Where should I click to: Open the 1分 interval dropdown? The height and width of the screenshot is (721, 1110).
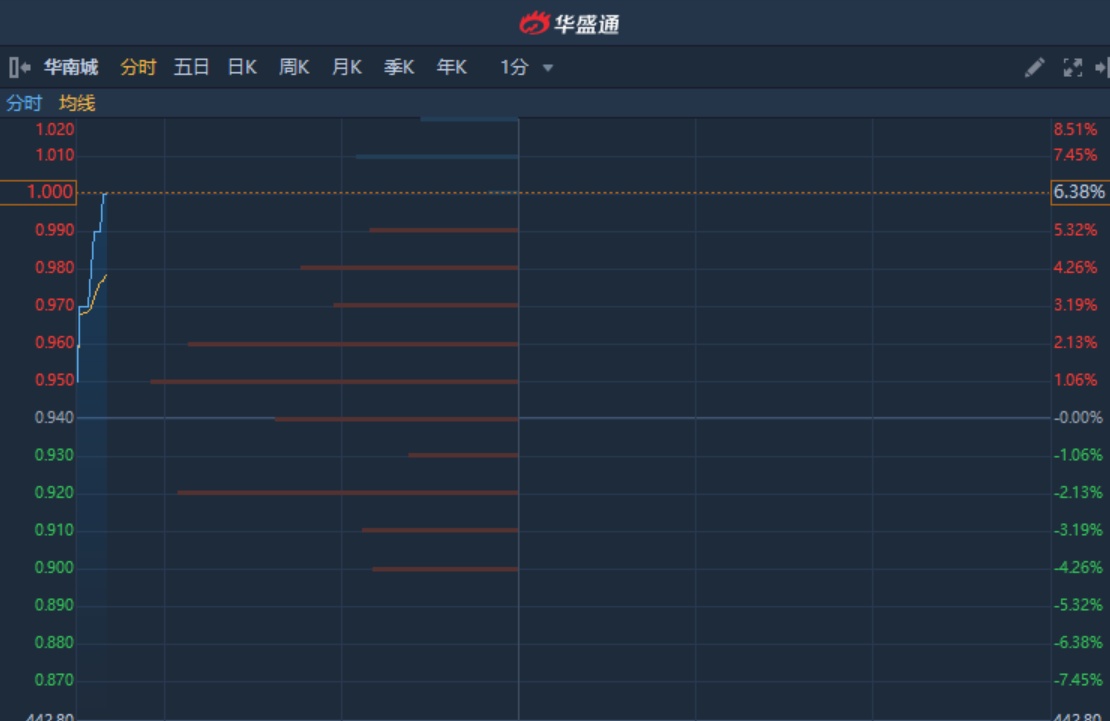[527, 67]
